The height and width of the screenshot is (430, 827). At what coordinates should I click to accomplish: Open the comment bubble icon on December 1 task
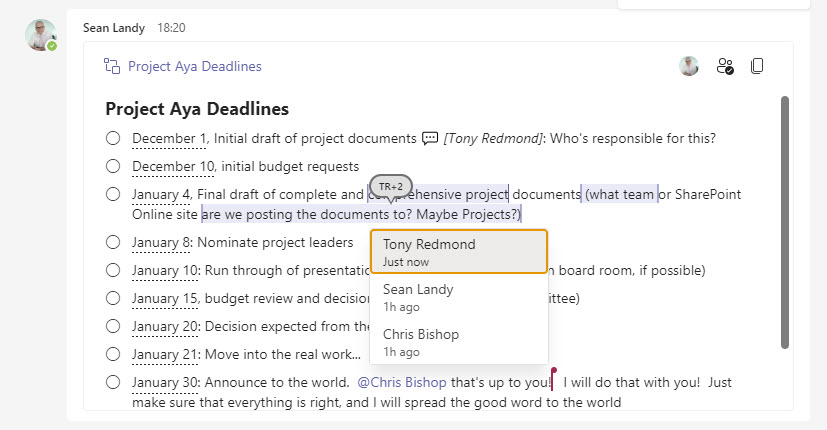point(430,138)
